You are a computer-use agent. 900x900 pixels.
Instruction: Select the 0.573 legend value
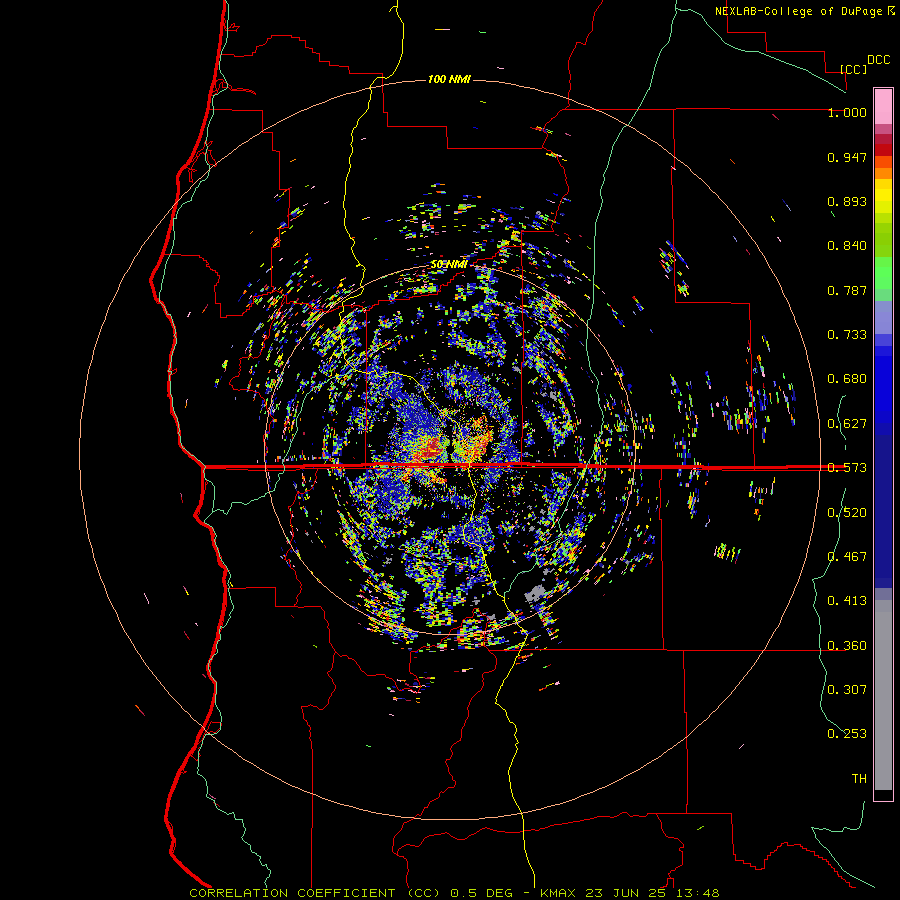click(847, 468)
